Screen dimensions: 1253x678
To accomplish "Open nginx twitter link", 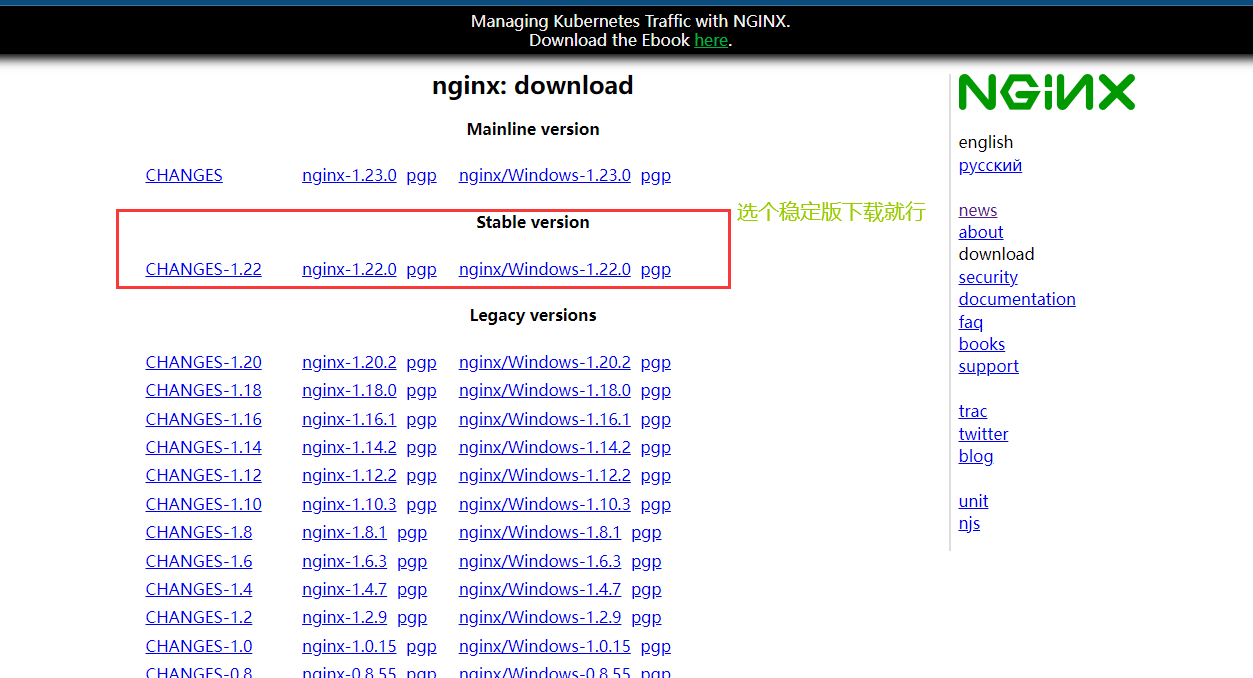I will click(x=984, y=434).
